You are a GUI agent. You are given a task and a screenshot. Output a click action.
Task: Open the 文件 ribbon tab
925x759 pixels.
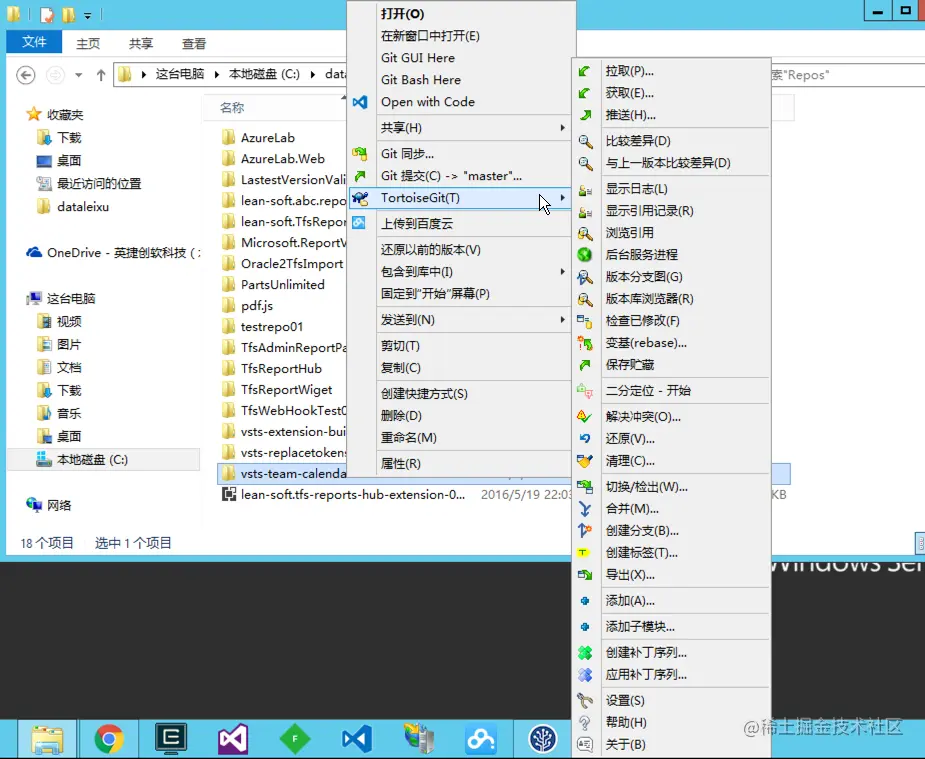point(34,42)
